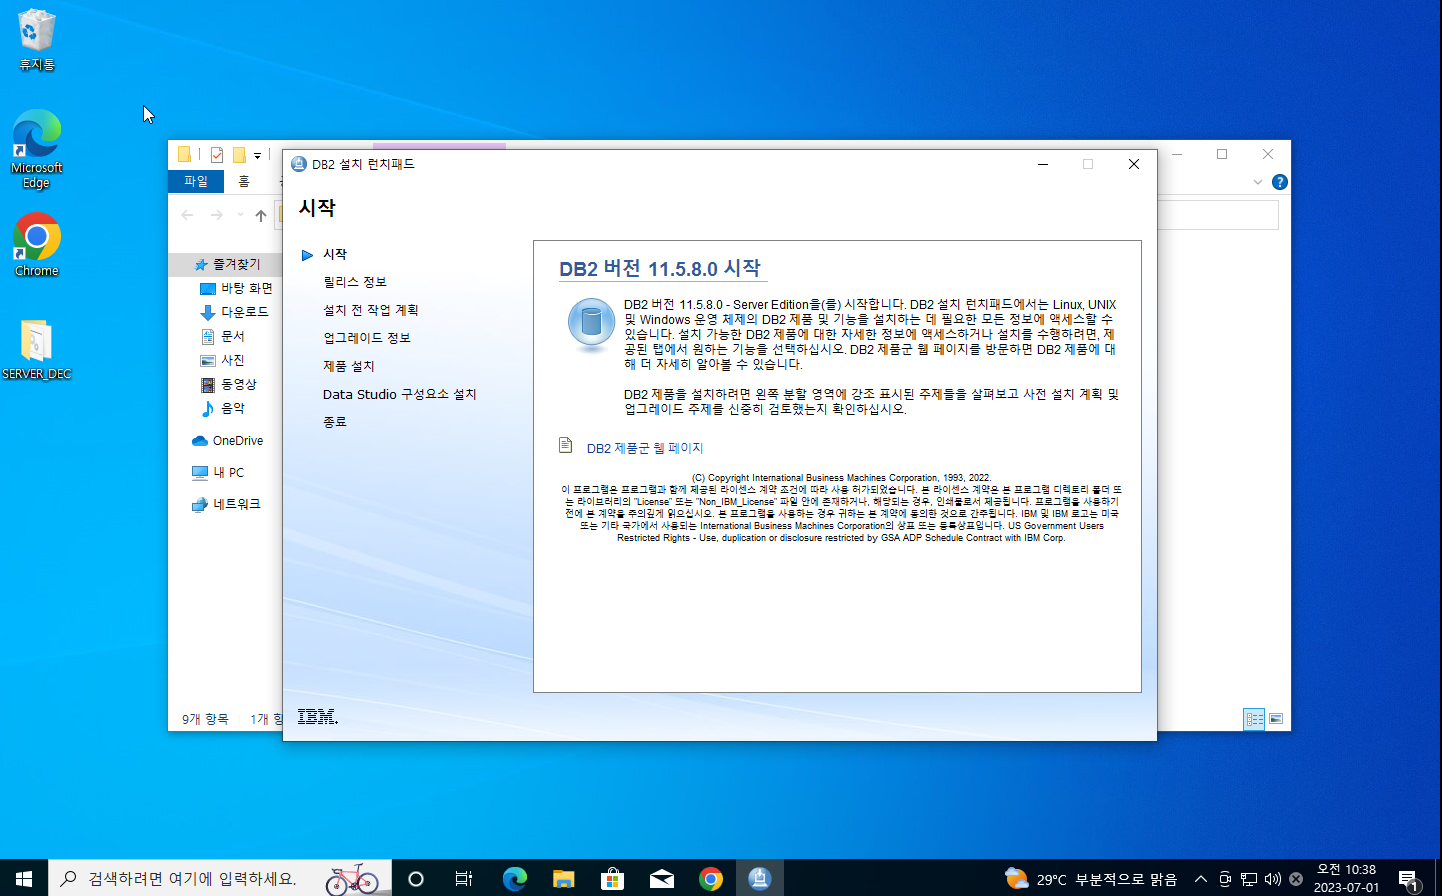Select 문서 in Explorer navigation pane
Screen dimensions: 1442x896
click(x=224, y=336)
